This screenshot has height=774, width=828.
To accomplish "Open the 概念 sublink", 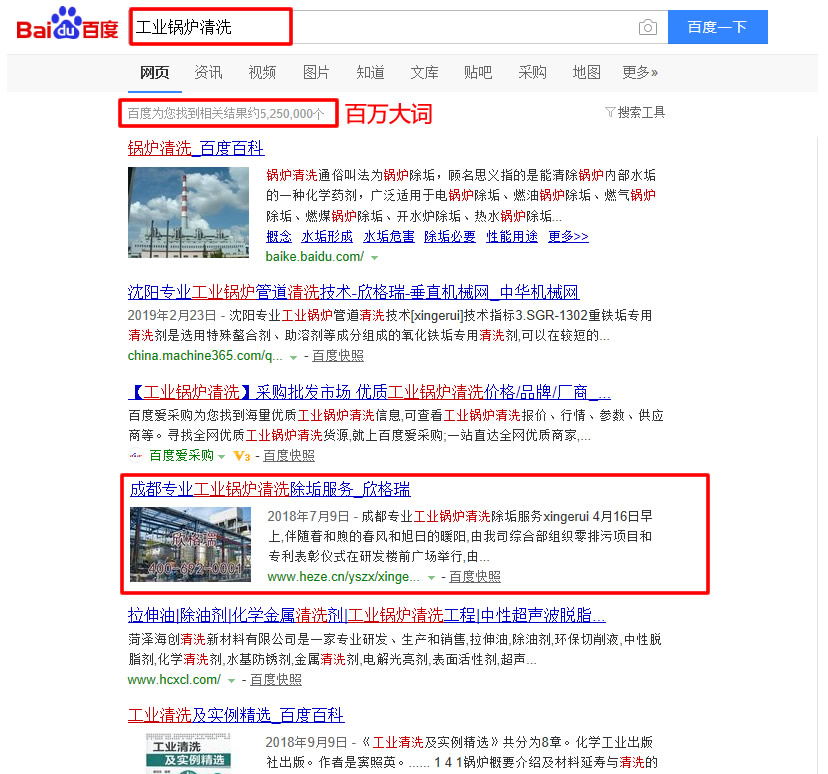I will click(x=279, y=237).
